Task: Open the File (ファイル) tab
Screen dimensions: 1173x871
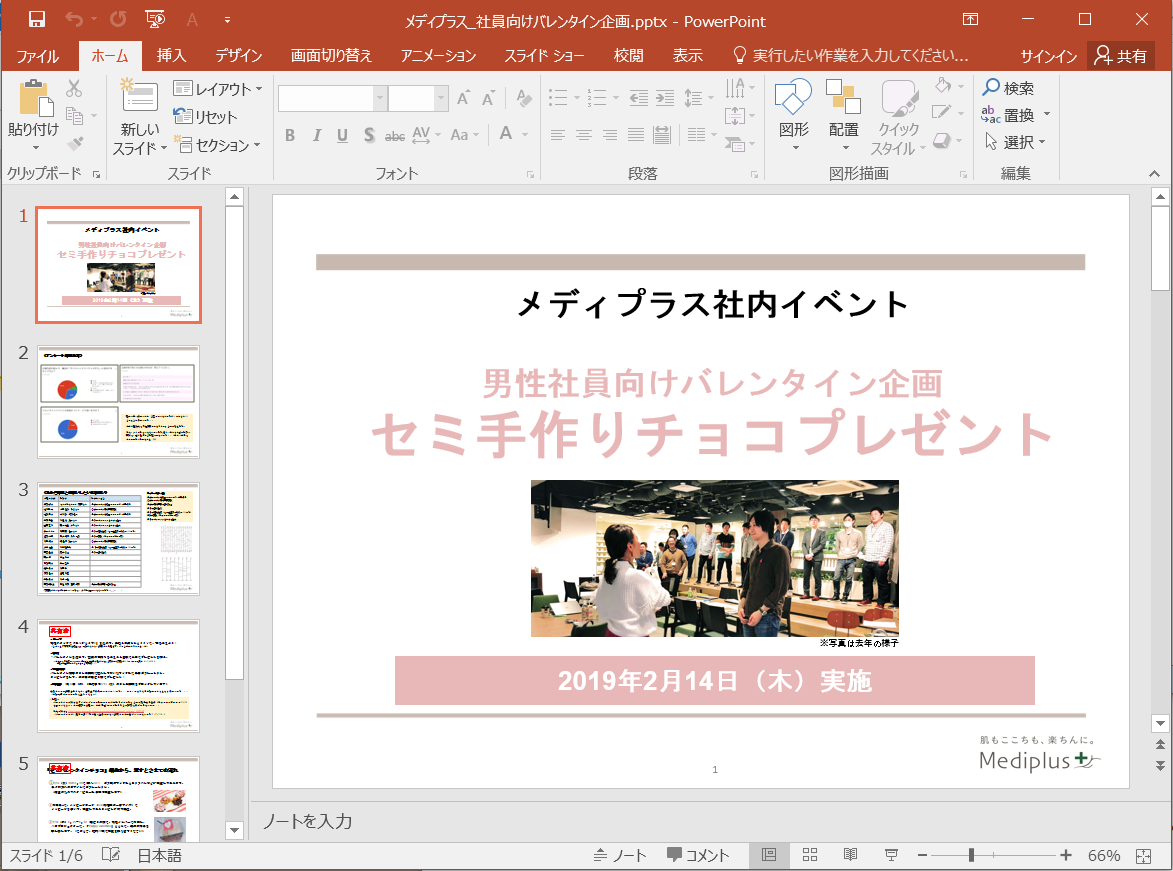Action: coord(37,56)
